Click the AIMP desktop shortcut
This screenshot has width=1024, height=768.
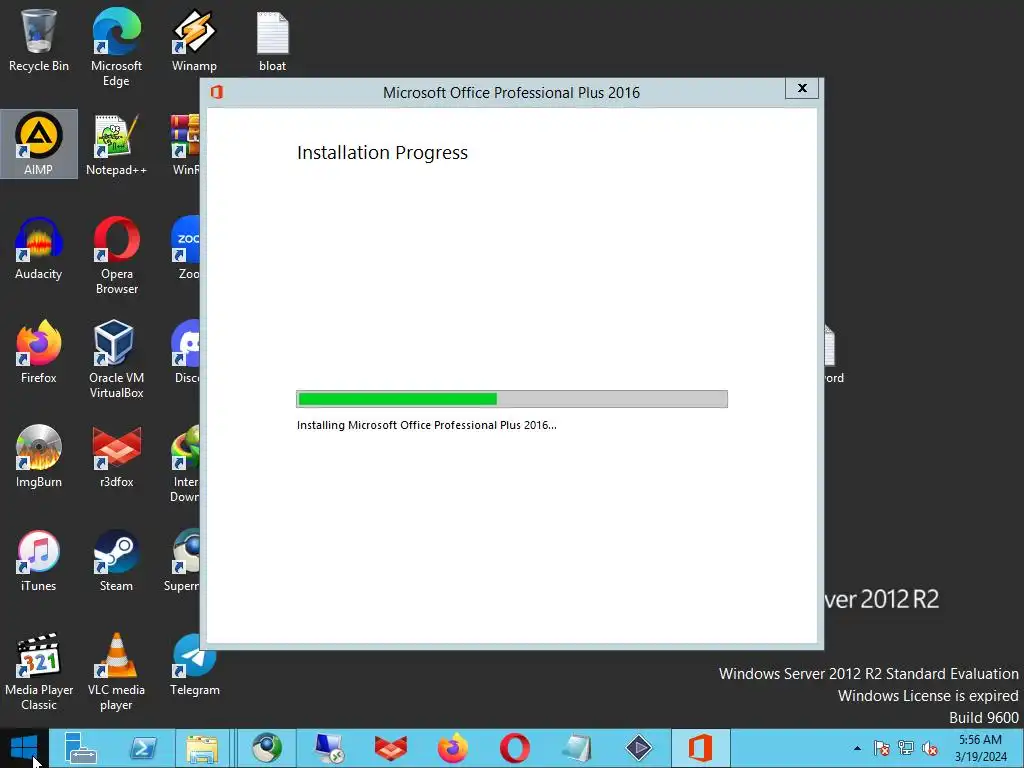coord(39,144)
